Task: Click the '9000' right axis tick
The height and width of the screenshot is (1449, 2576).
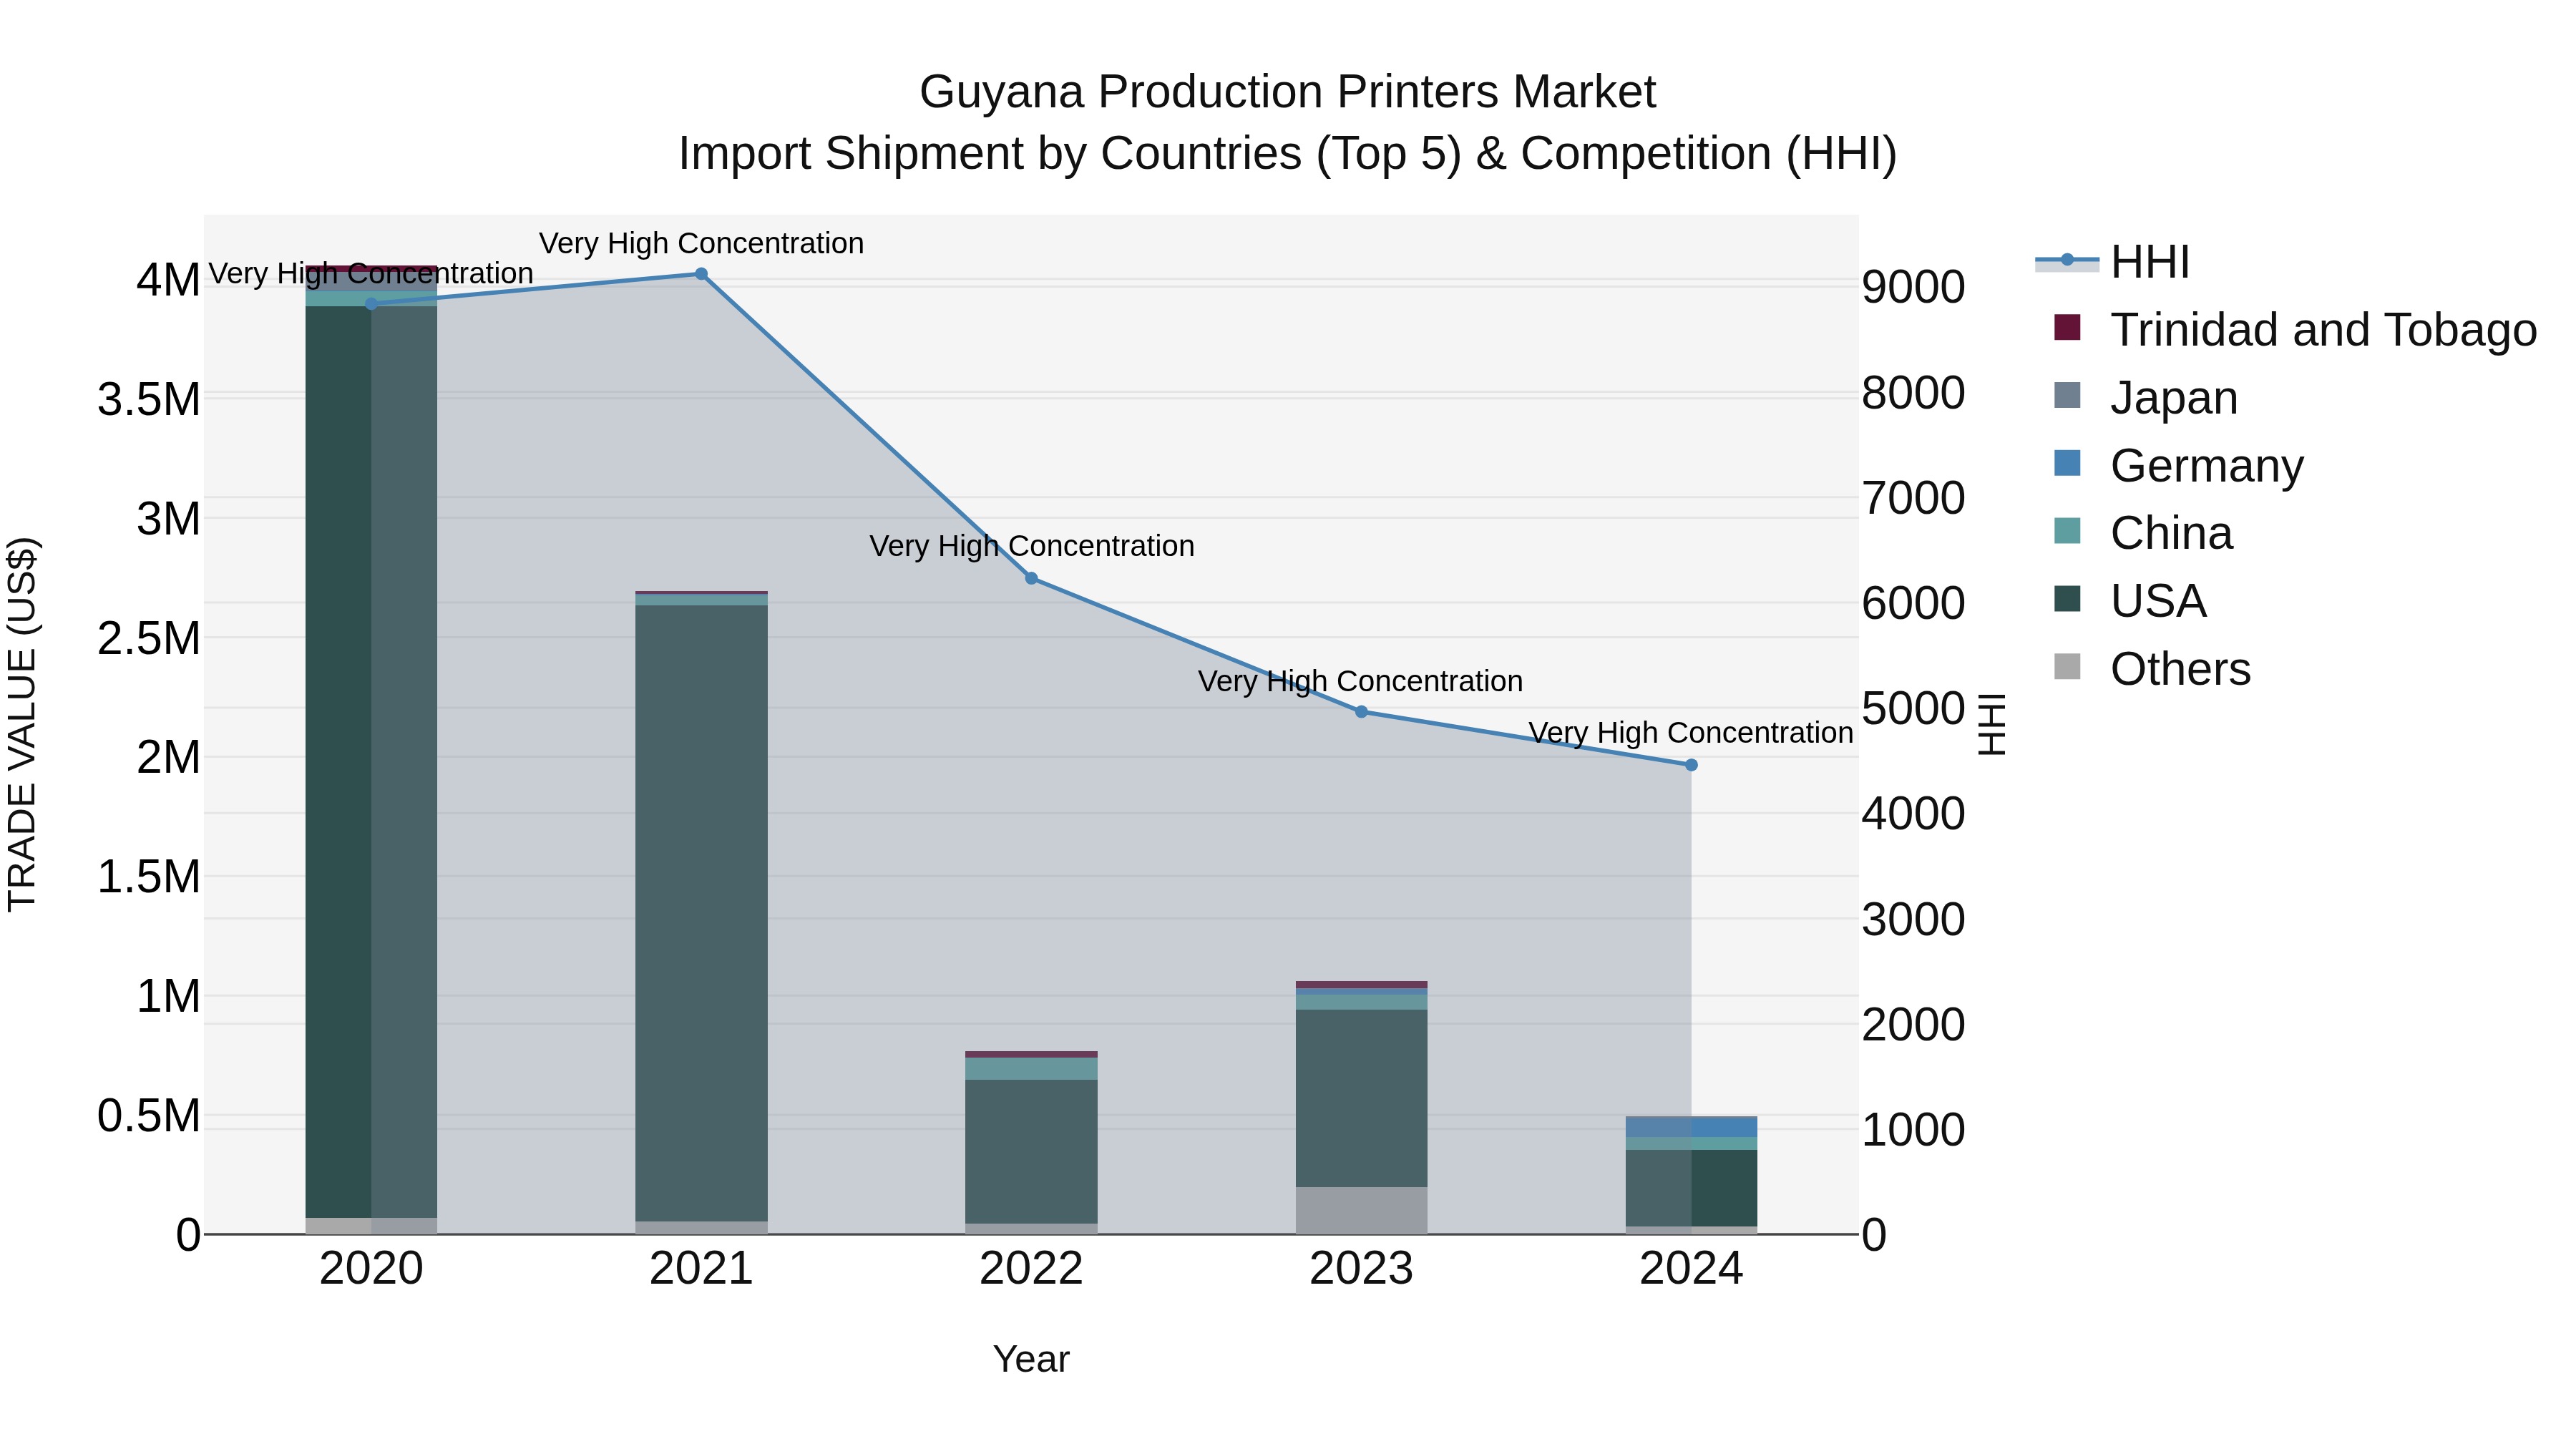Action: pyautogui.click(x=1913, y=287)
